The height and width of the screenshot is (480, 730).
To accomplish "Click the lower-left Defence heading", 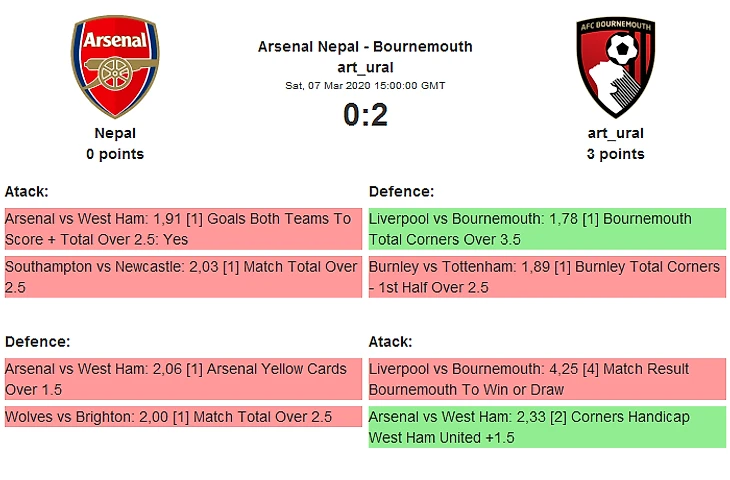I will 37,341.
